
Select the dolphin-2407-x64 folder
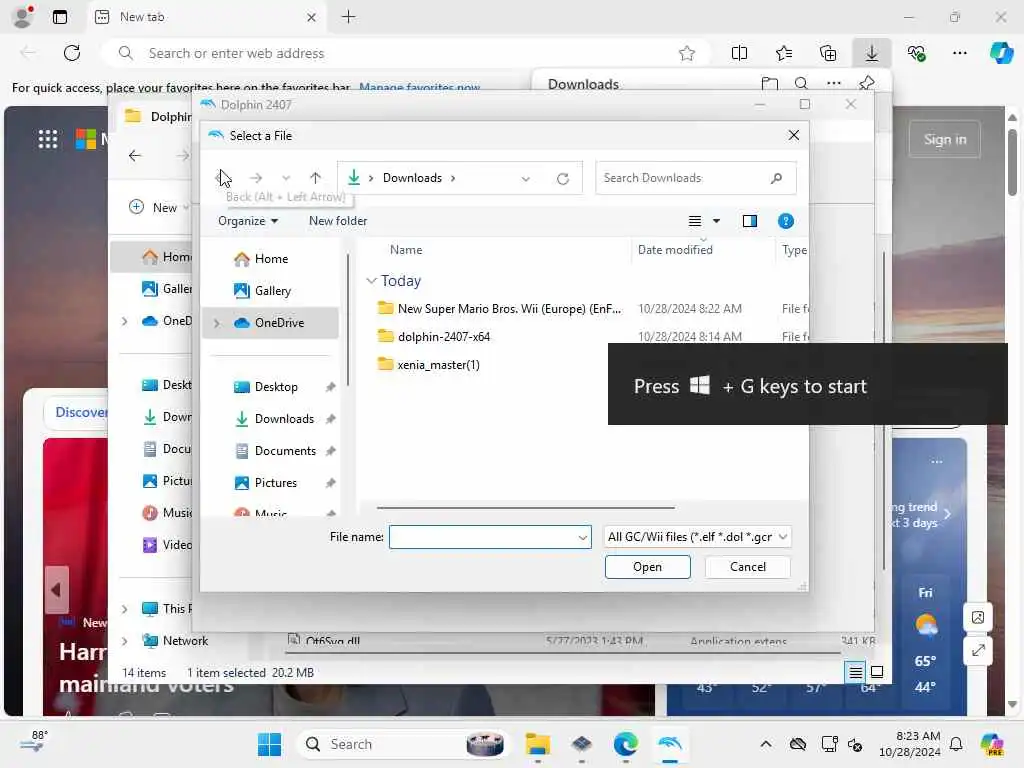coord(443,336)
